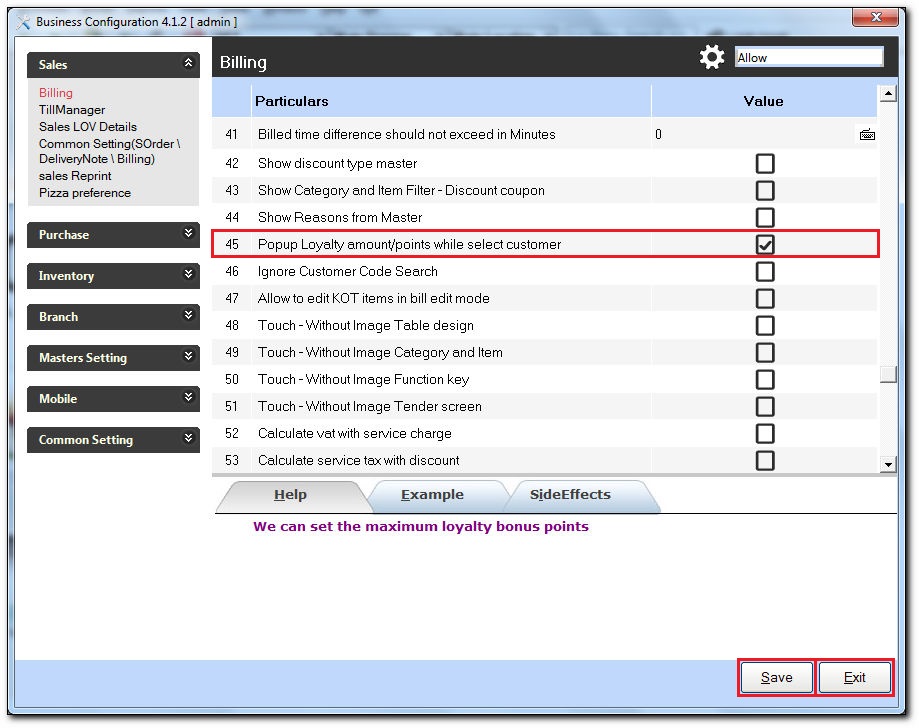Switch to the Help tab

tap(291, 495)
